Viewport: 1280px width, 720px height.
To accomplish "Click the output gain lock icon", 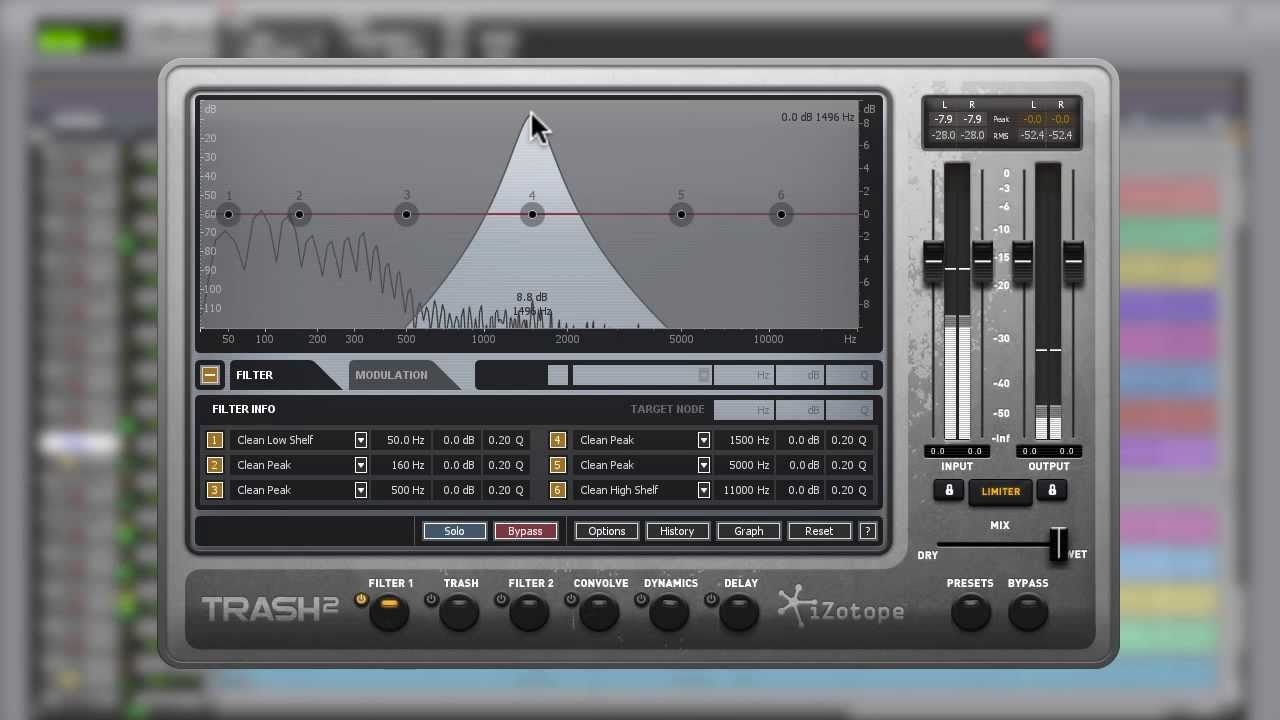I will coord(1051,491).
